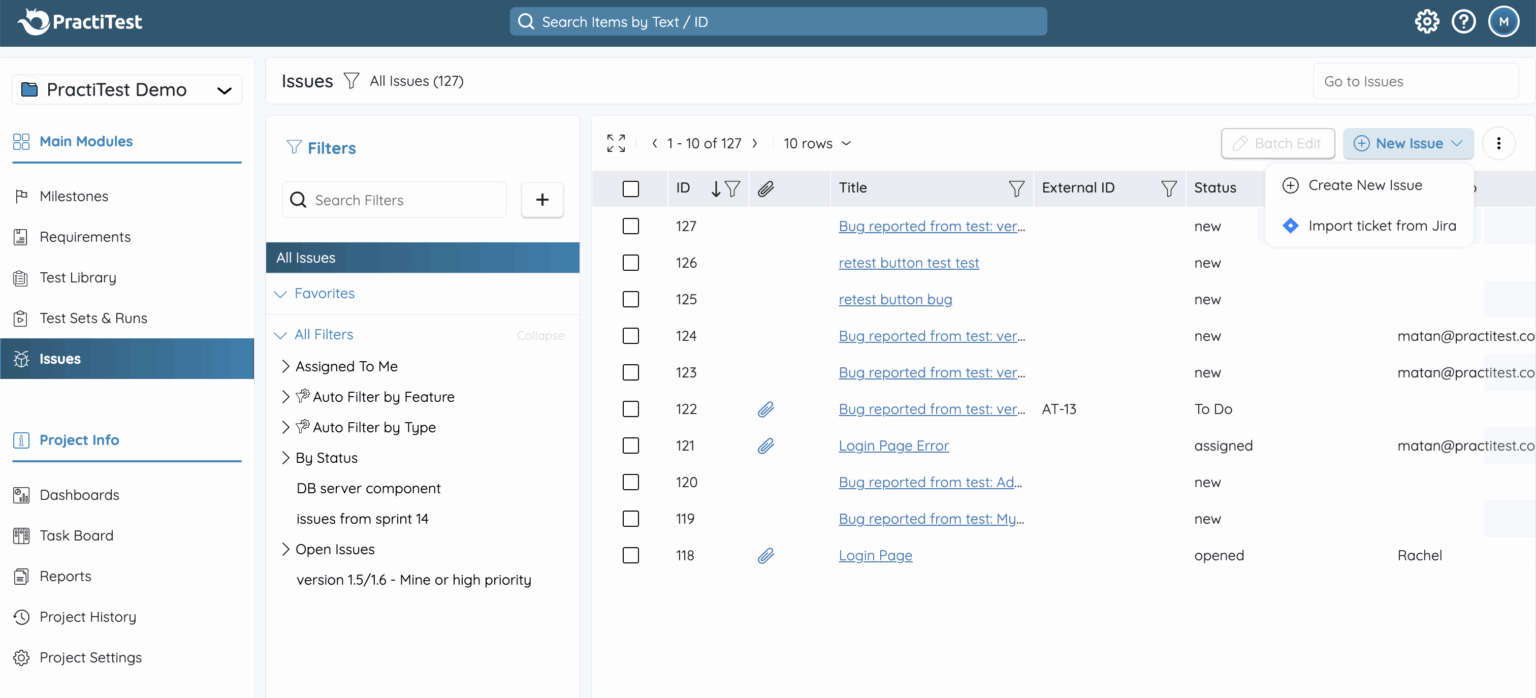Click the help question mark icon
This screenshot has height=698, width=1536.
[x=1464, y=22]
